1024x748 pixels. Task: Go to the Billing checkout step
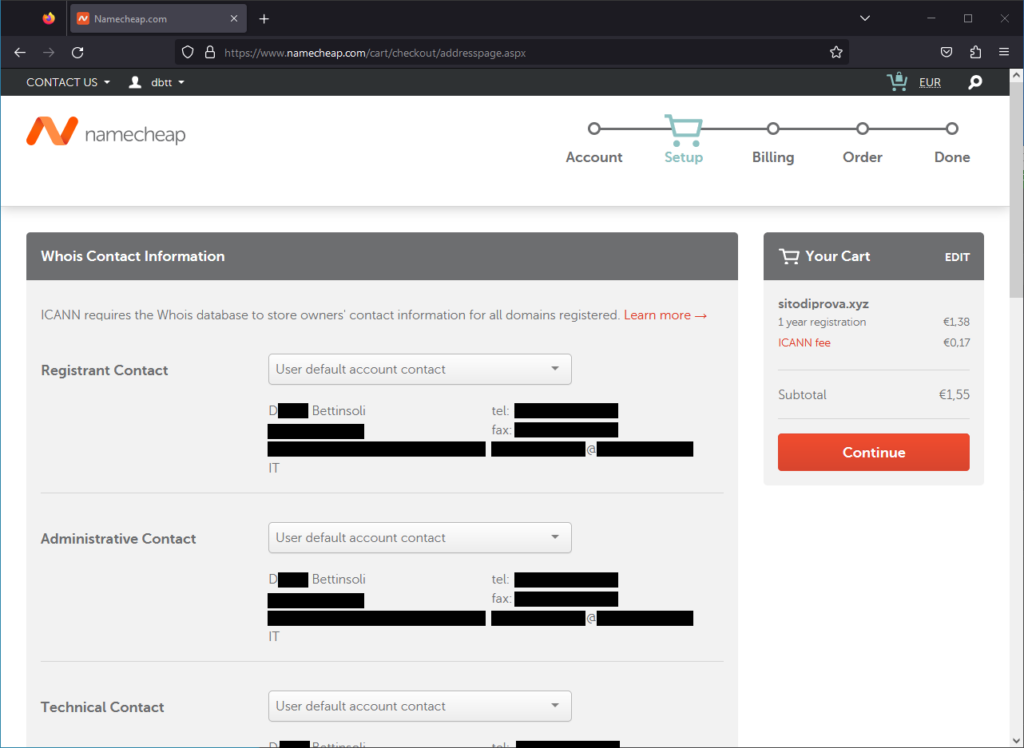point(773,142)
